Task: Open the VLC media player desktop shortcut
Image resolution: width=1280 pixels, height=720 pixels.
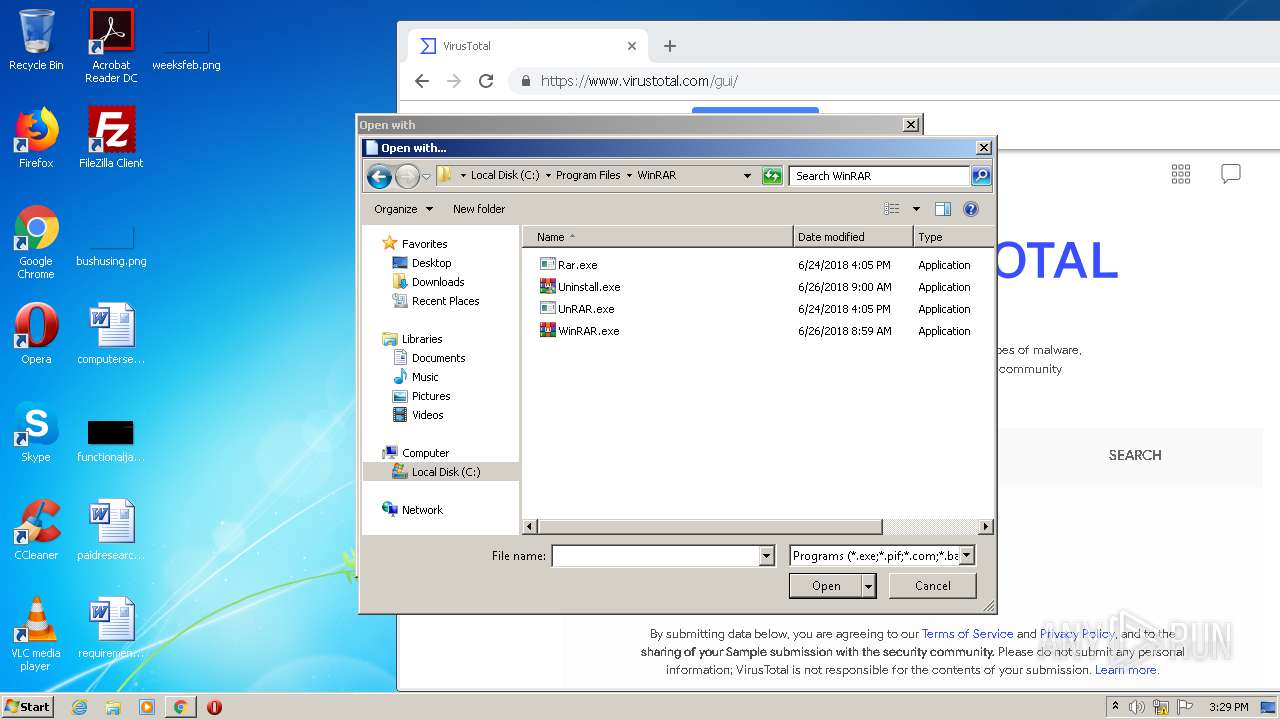Action: point(36,635)
